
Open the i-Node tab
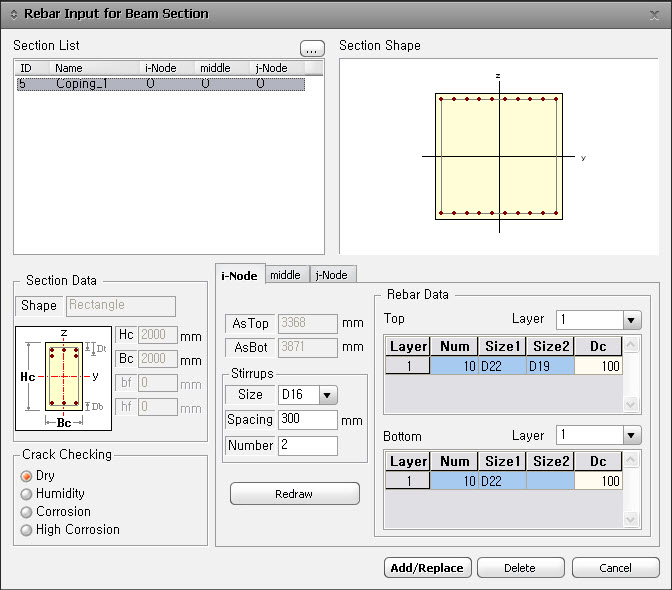(x=239, y=275)
